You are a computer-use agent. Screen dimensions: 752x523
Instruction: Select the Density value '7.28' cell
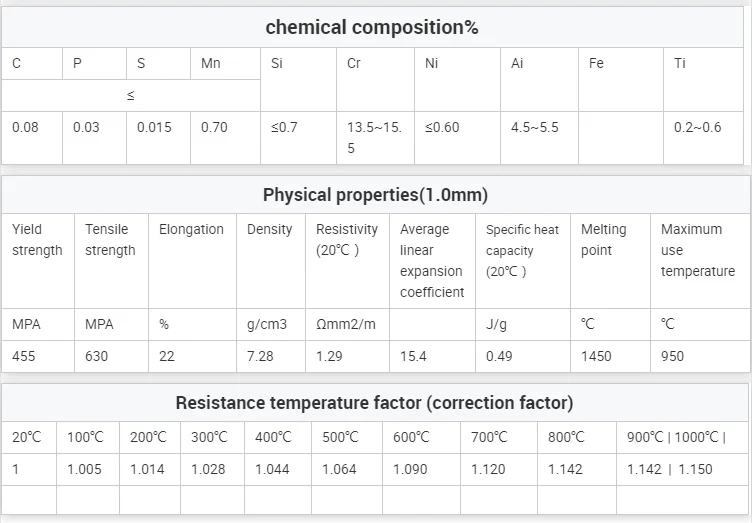pyautogui.click(x=261, y=356)
